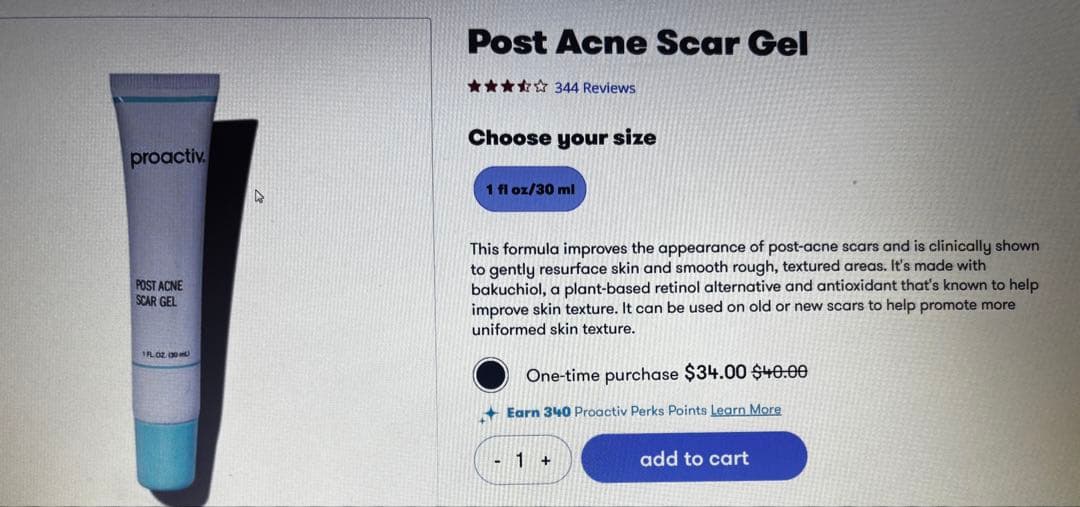The image size is (1080, 507).
Task: Click the $34.00 sale price
Action: click(715, 373)
